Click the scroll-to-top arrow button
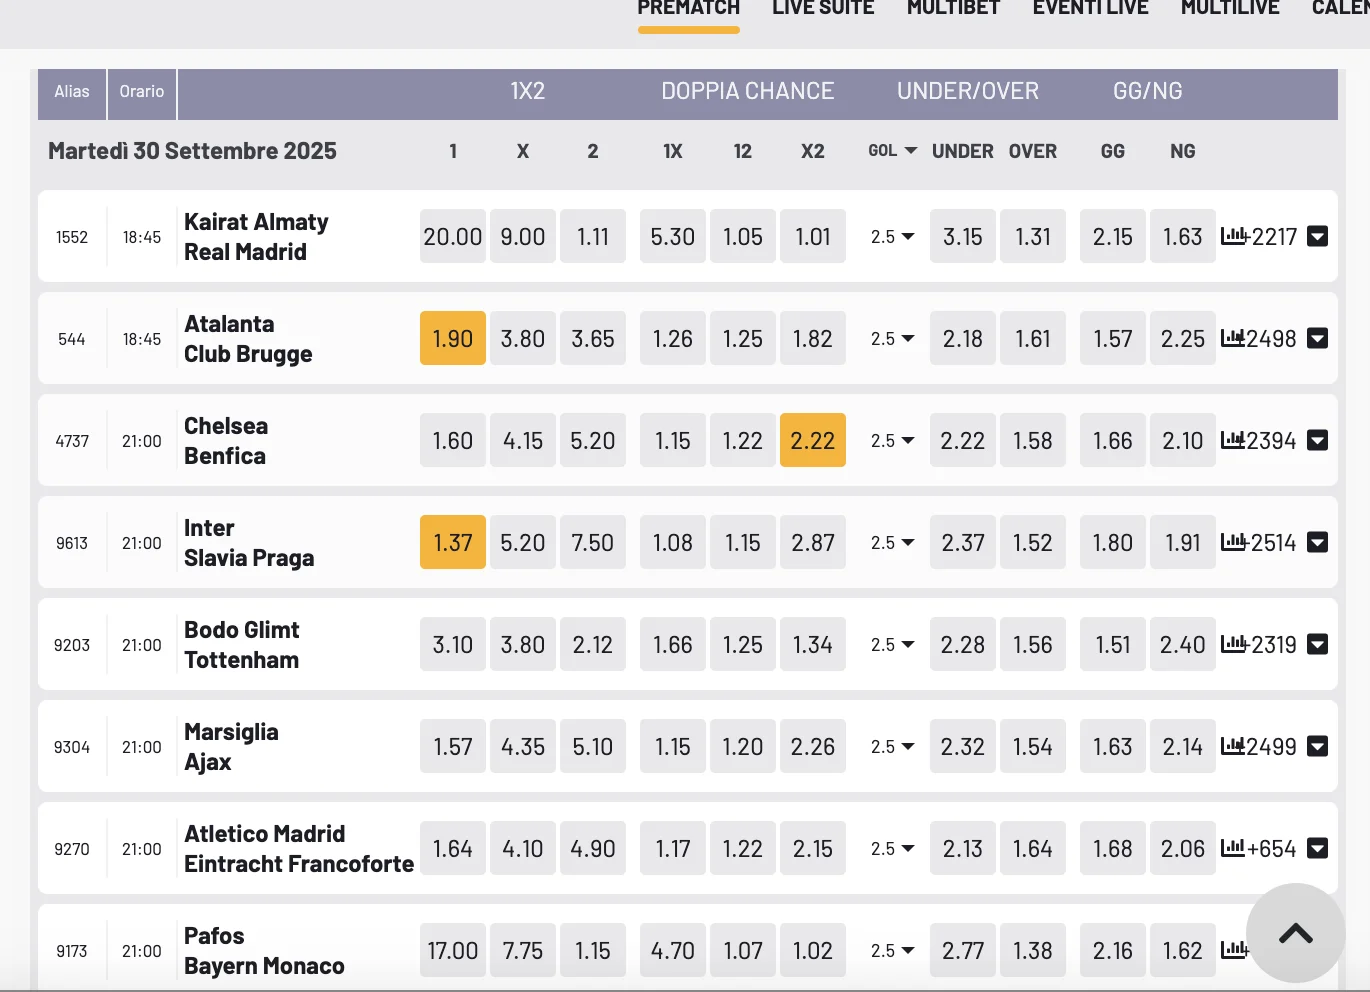 (1295, 934)
